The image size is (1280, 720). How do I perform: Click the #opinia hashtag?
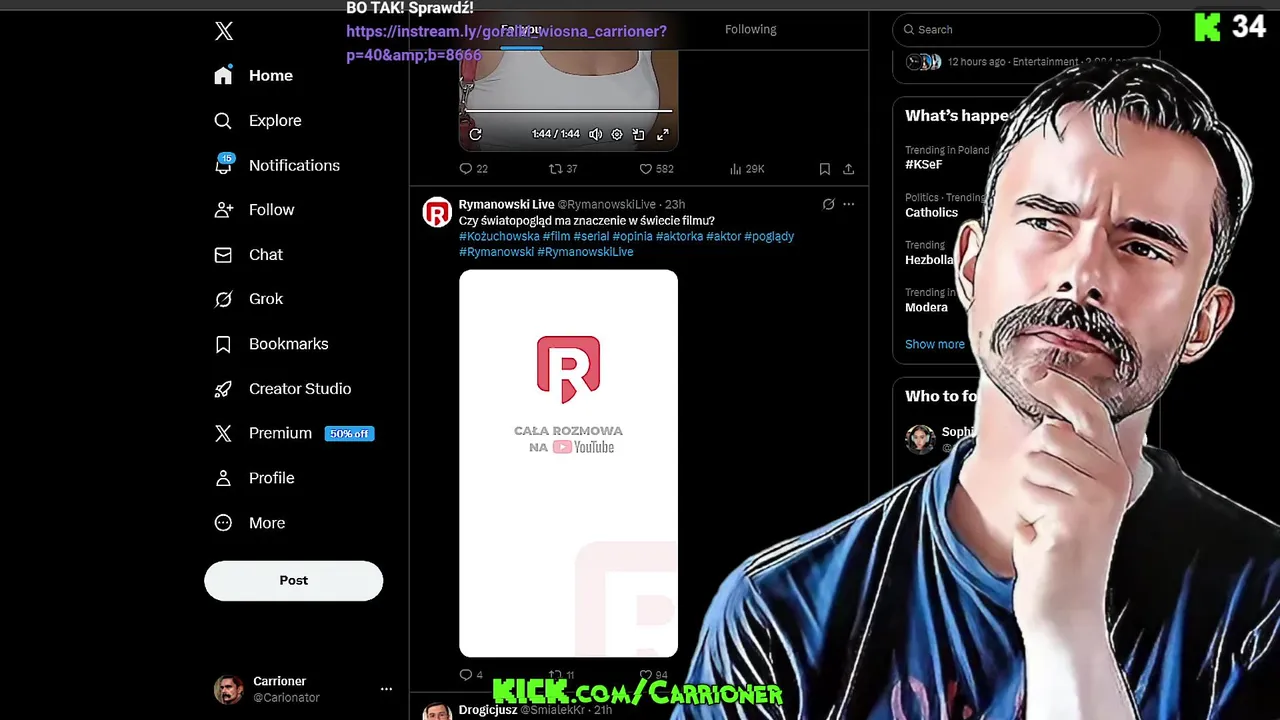pos(632,236)
